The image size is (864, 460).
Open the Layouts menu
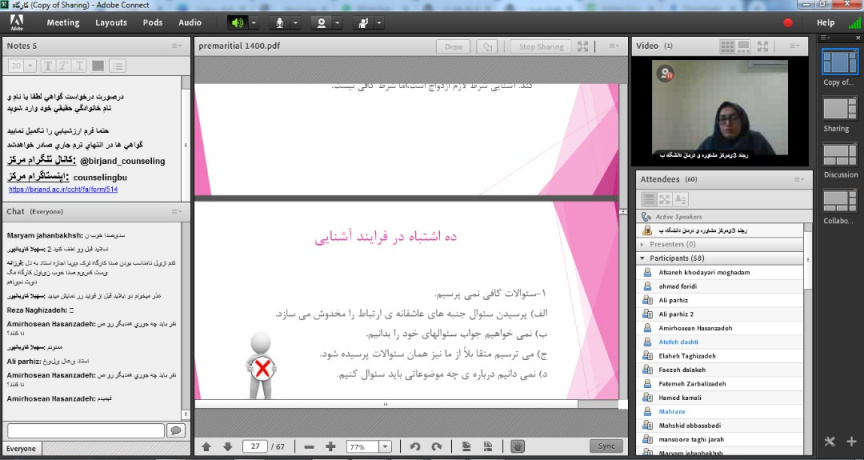(111, 23)
